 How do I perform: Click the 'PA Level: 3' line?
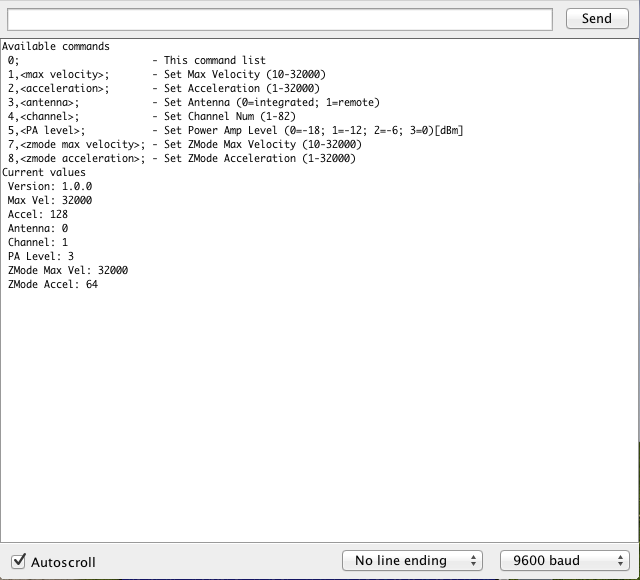[x=41, y=256]
